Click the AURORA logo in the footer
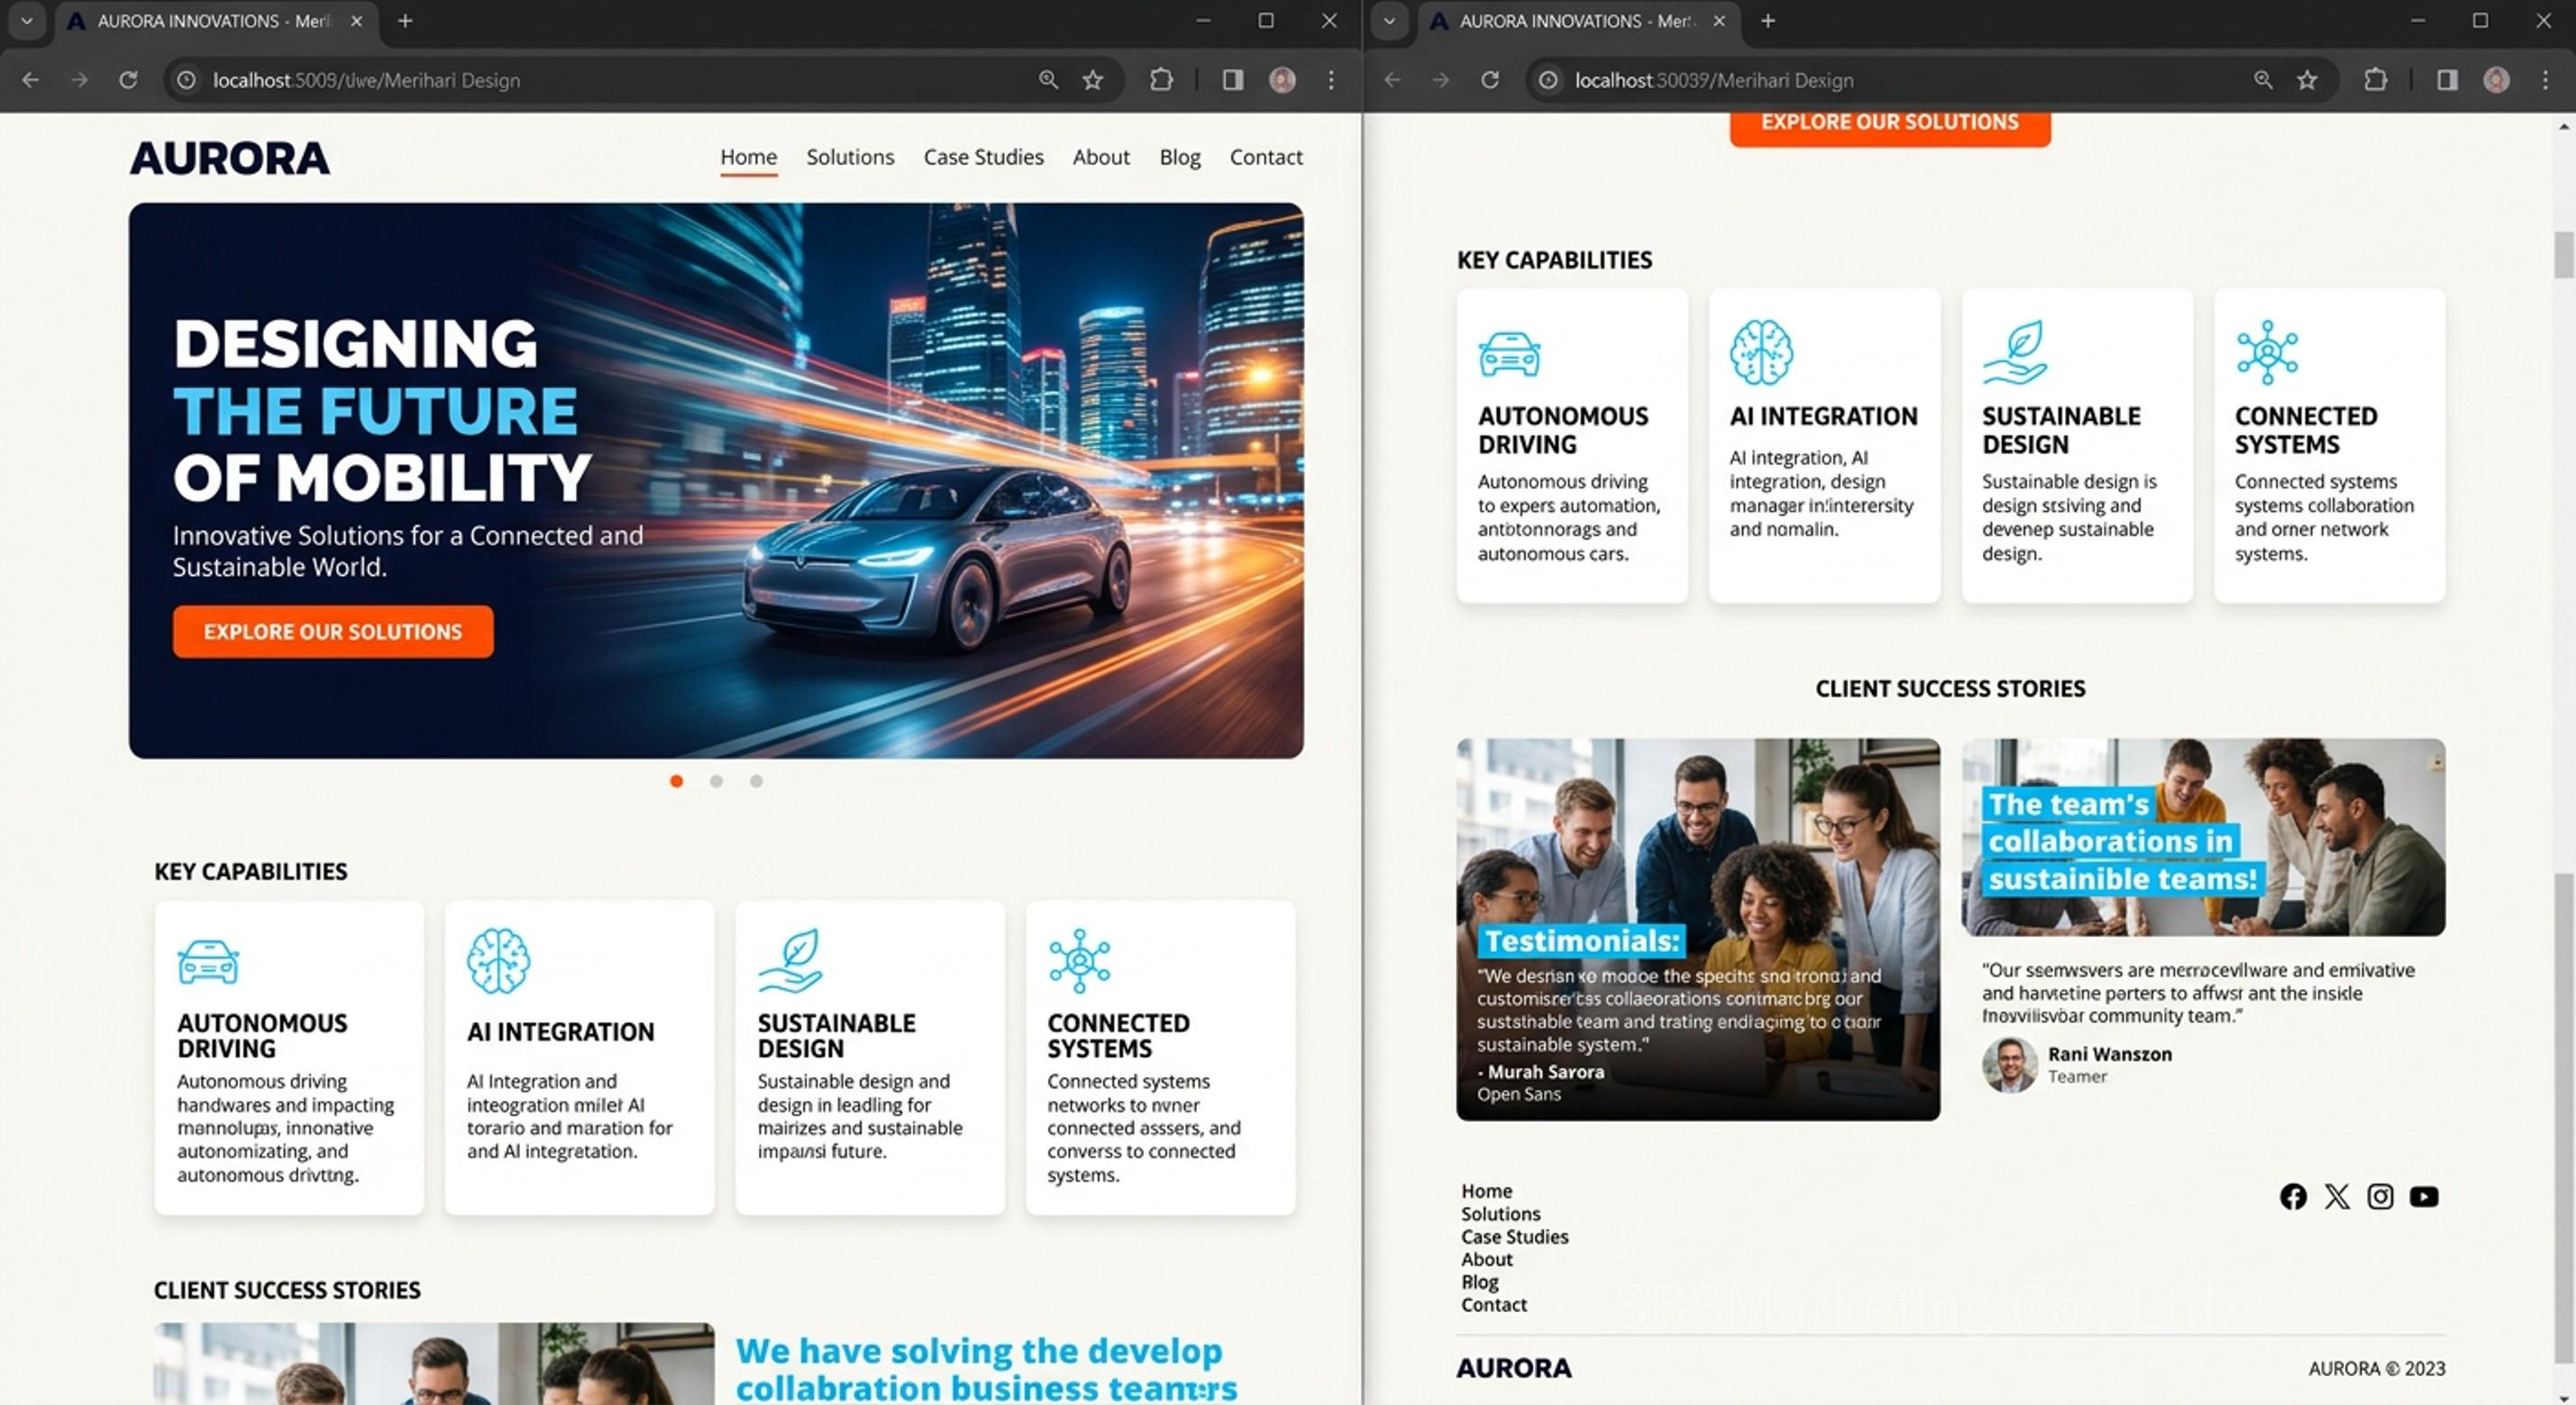This screenshot has height=1405, width=2576. pyautogui.click(x=1513, y=1368)
